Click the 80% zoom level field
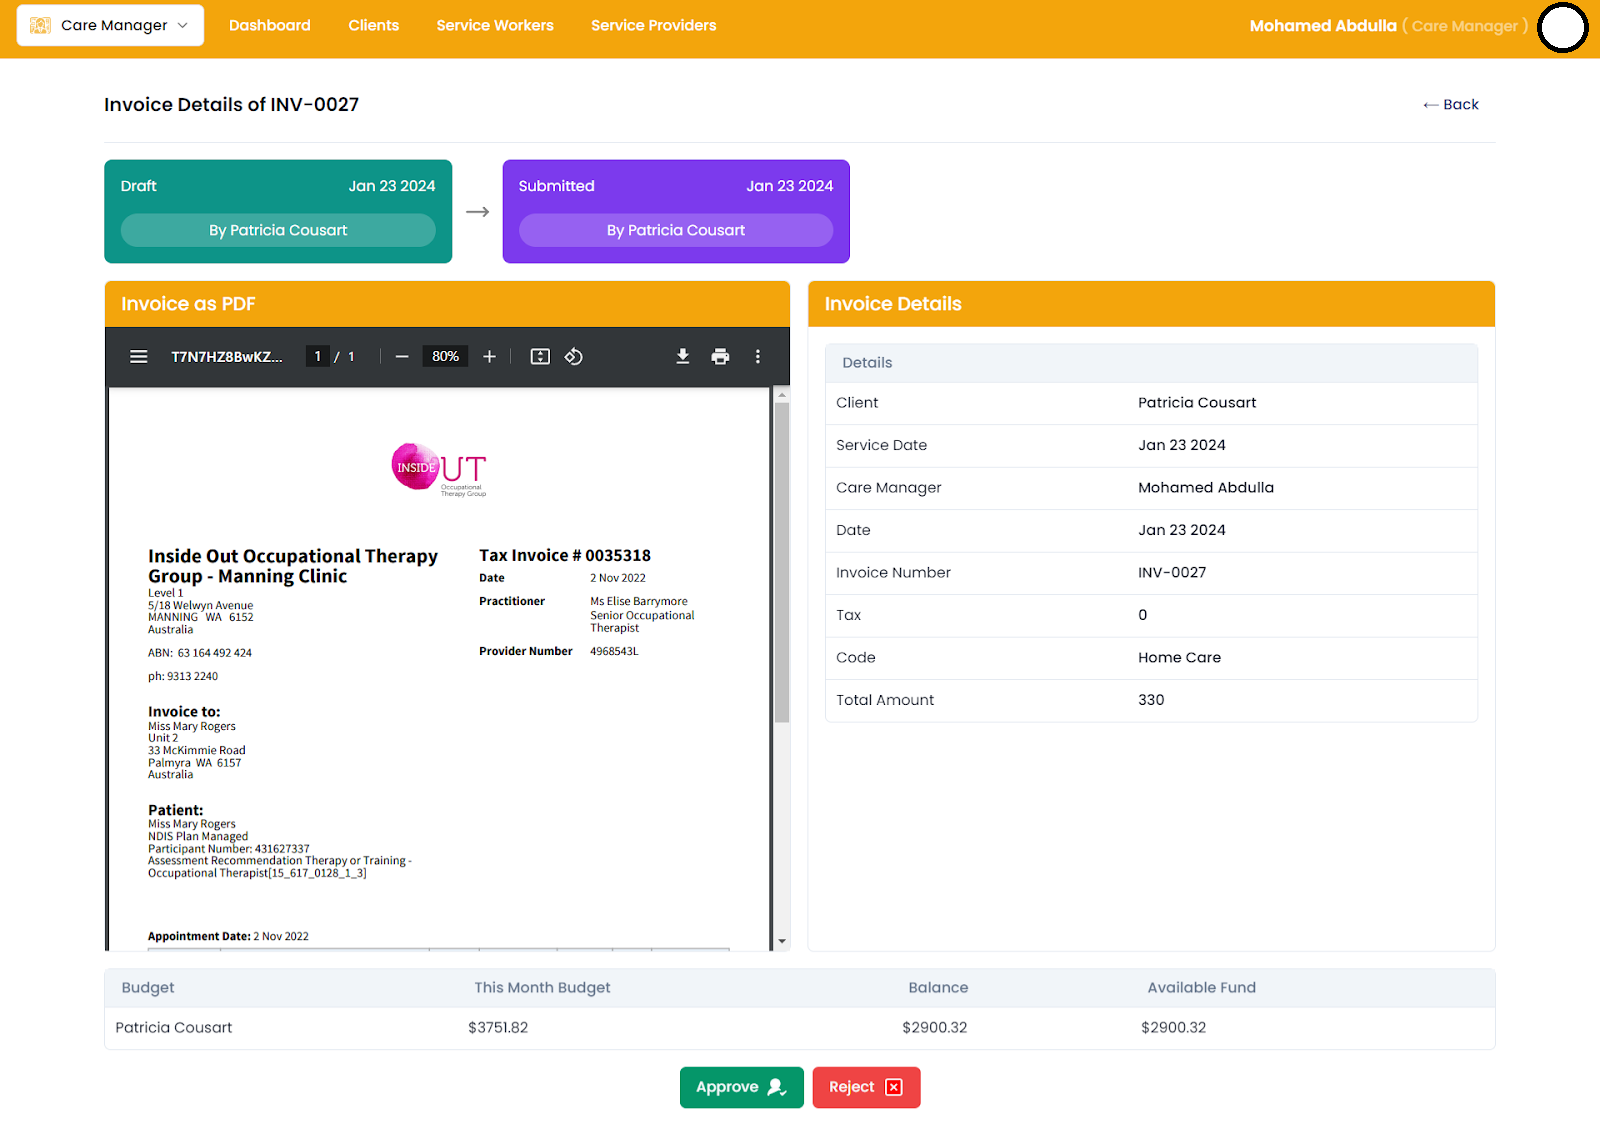 445,357
